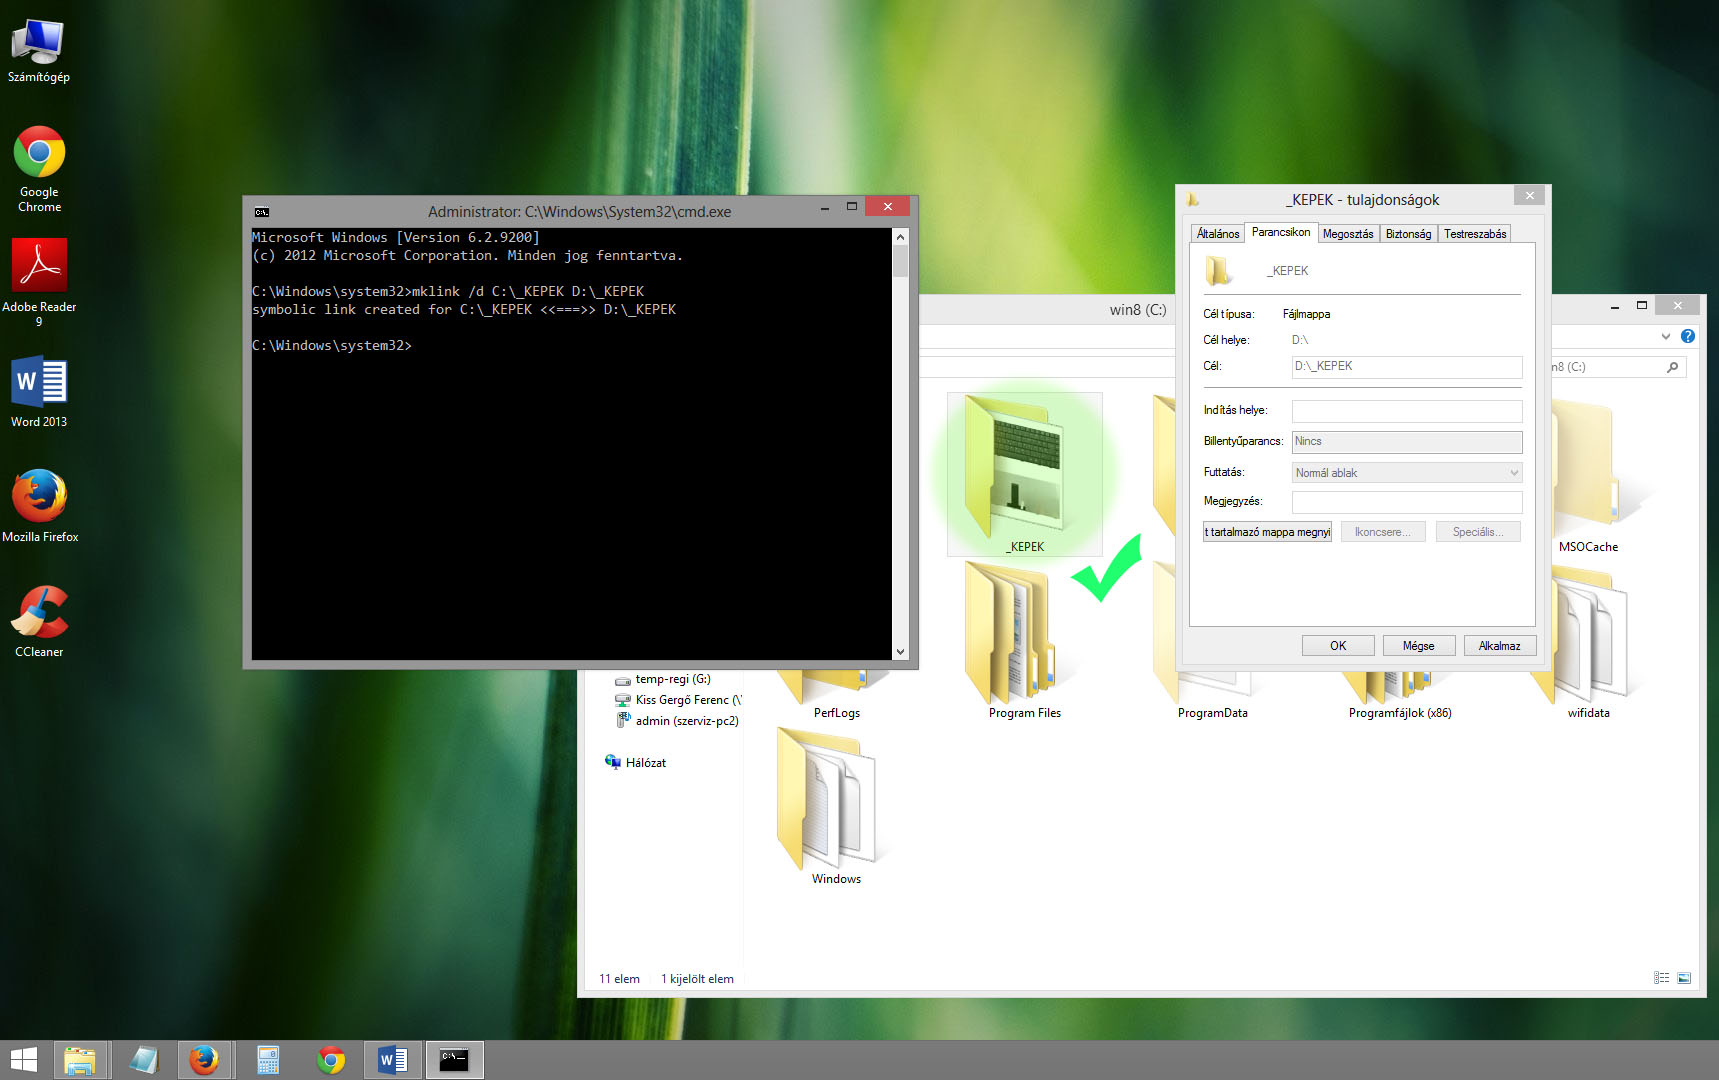Switch to the Általános tab
This screenshot has height=1080, width=1719.
(1217, 234)
